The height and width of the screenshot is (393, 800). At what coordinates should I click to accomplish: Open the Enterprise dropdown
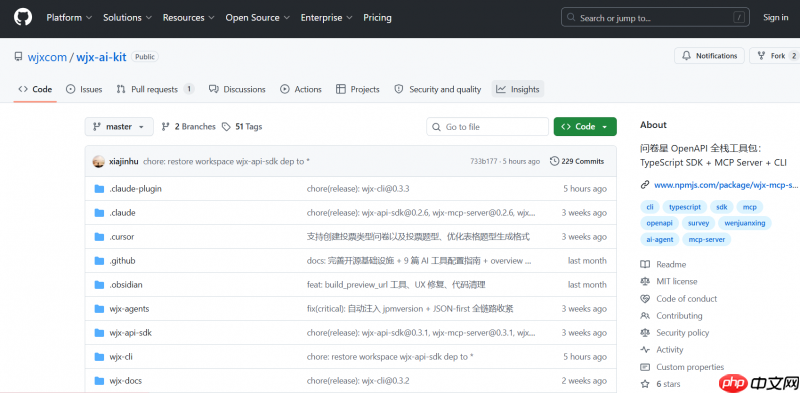tap(327, 17)
